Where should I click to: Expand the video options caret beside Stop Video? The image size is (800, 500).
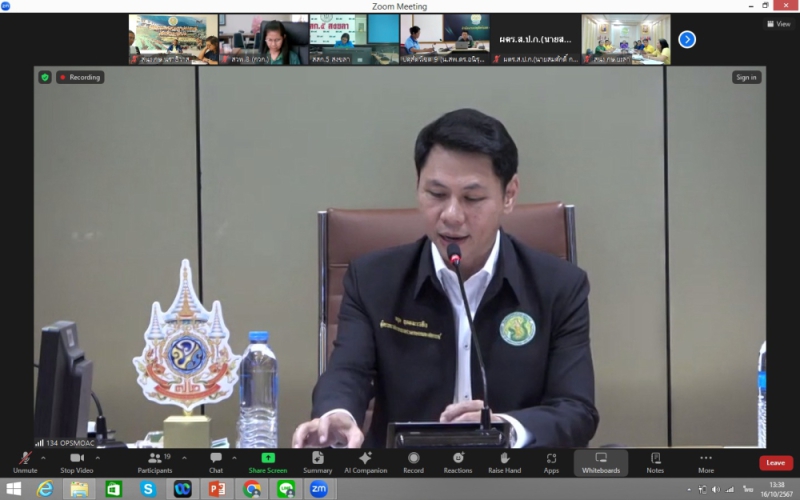[x=97, y=458]
